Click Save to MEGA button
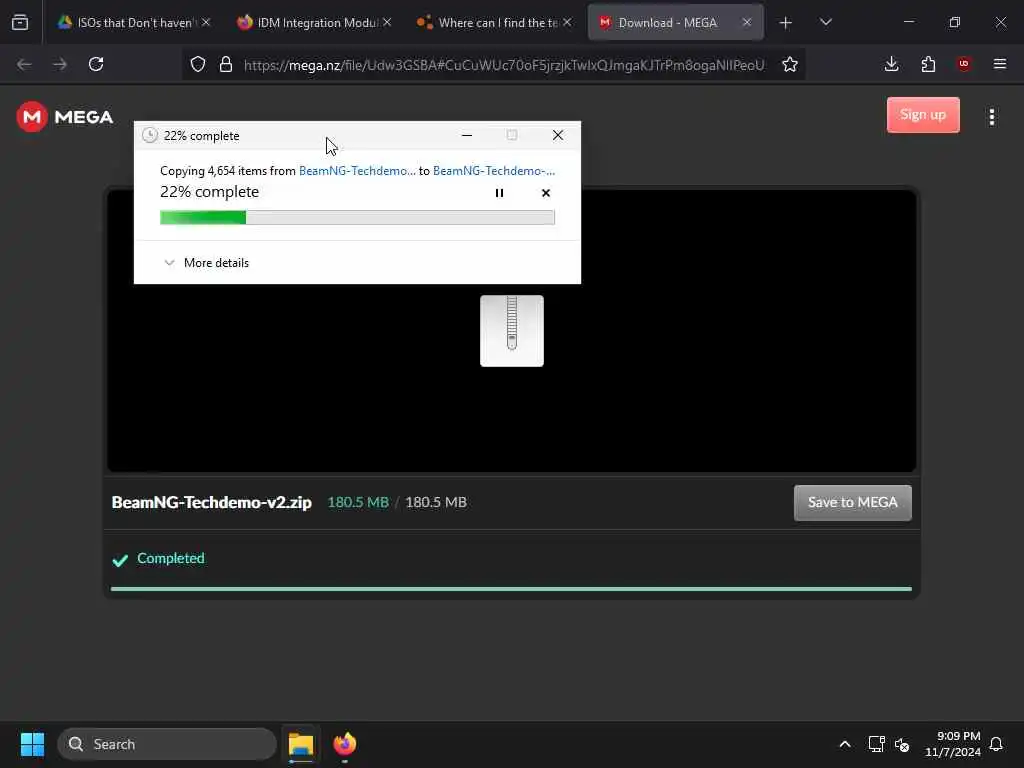 pos(852,502)
